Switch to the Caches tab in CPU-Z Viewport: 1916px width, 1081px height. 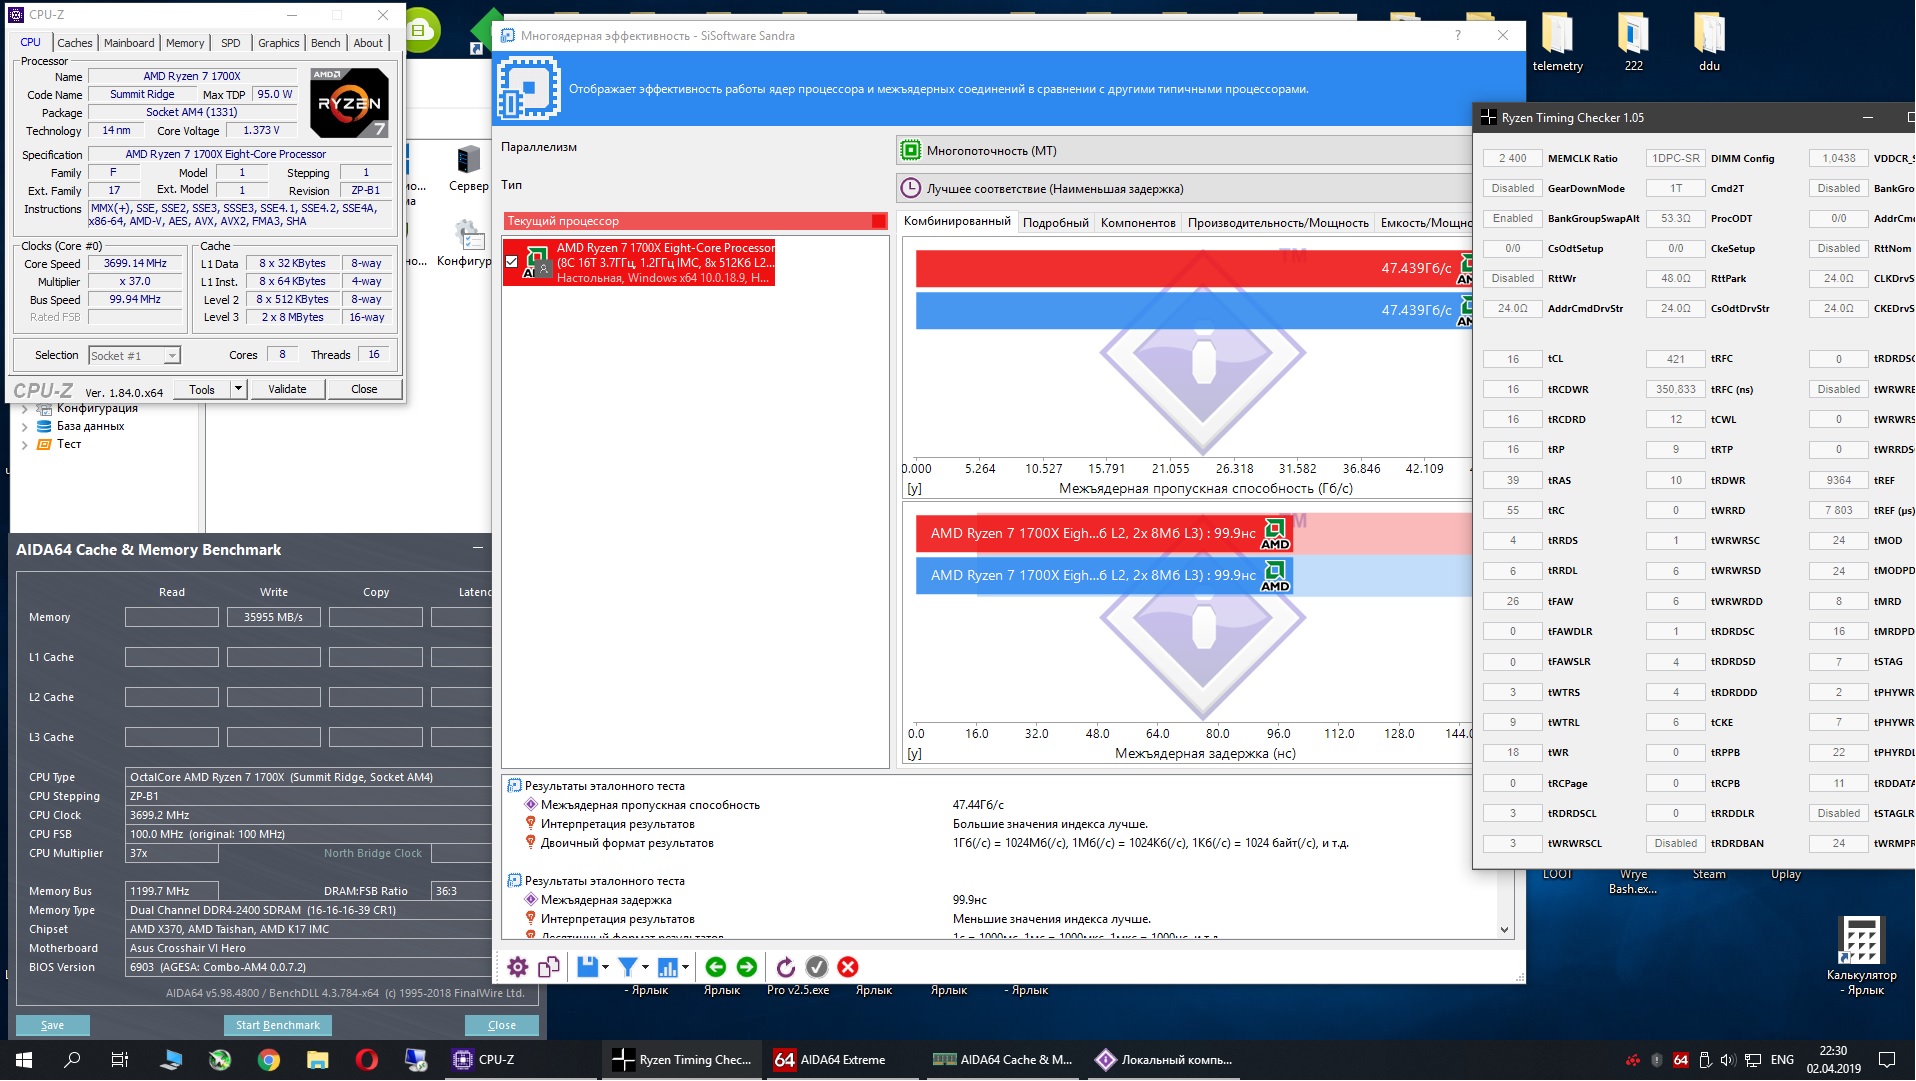pos(75,43)
